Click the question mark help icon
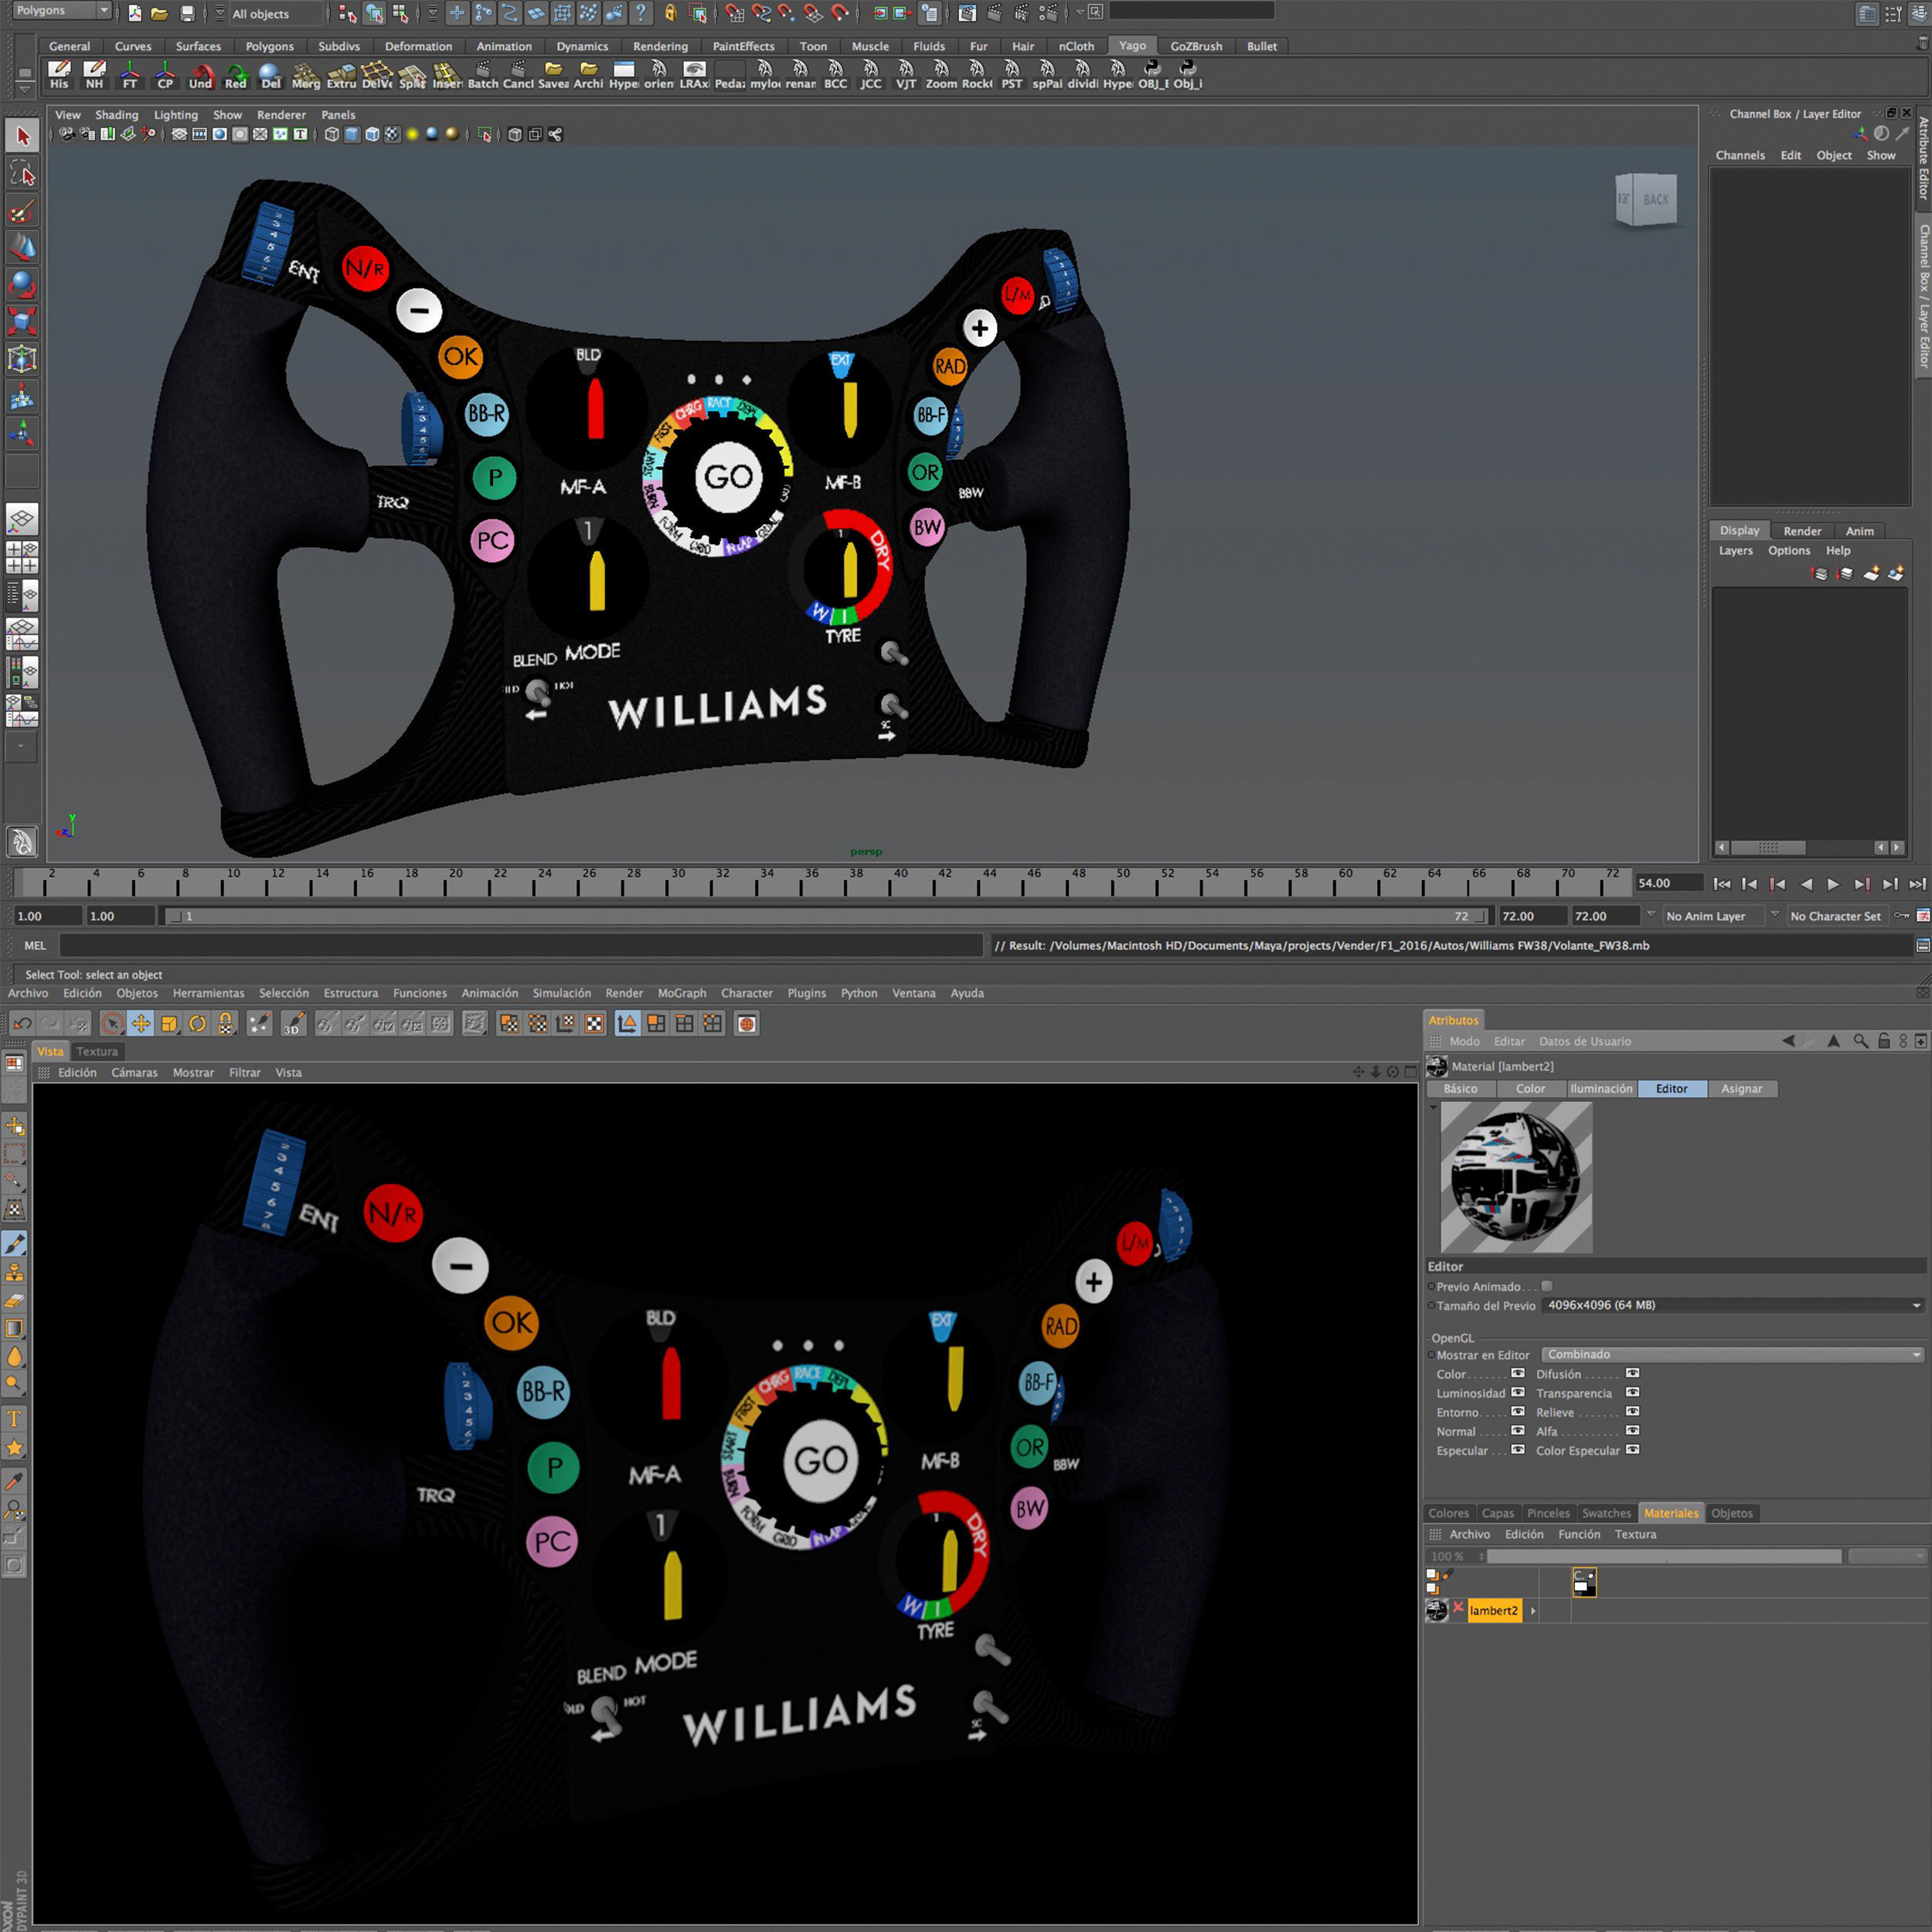 [x=641, y=13]
